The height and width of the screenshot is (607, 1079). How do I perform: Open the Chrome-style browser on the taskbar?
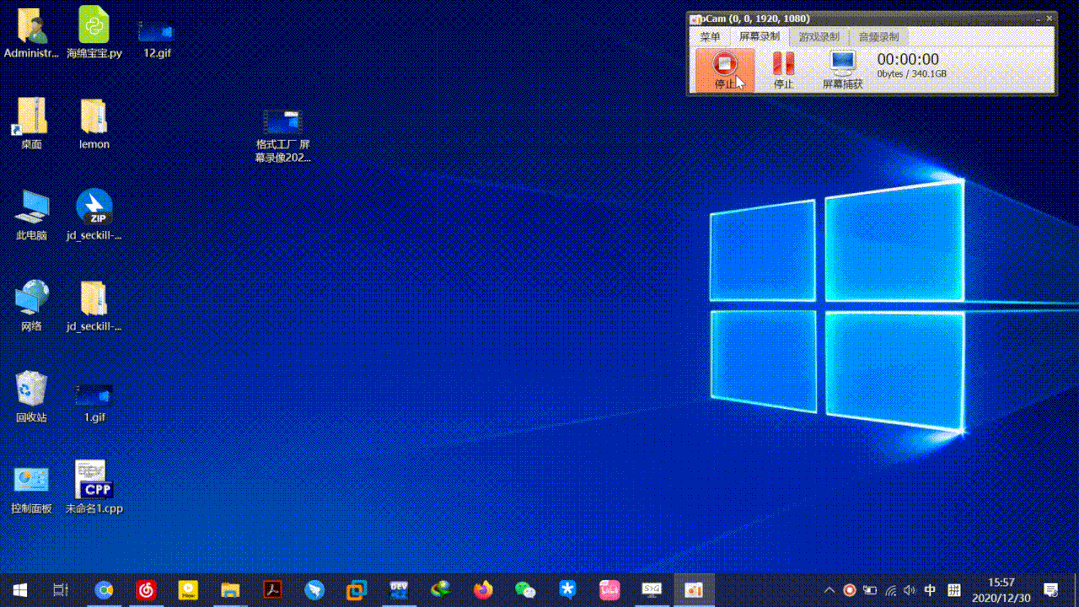104,590
